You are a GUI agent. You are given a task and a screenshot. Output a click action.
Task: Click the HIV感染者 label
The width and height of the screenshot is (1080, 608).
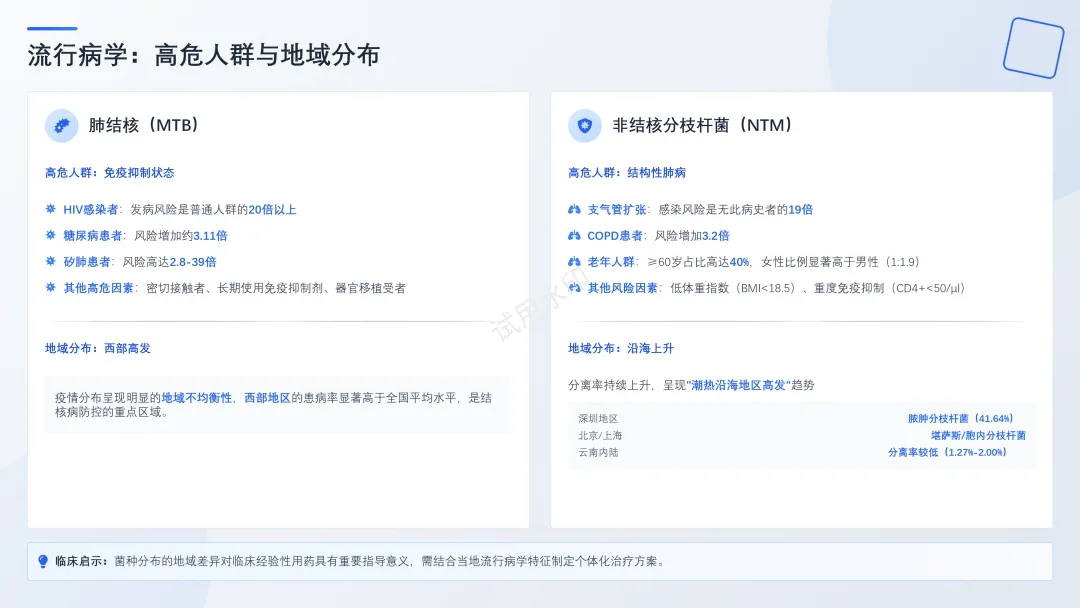click(x=91, y=209)
